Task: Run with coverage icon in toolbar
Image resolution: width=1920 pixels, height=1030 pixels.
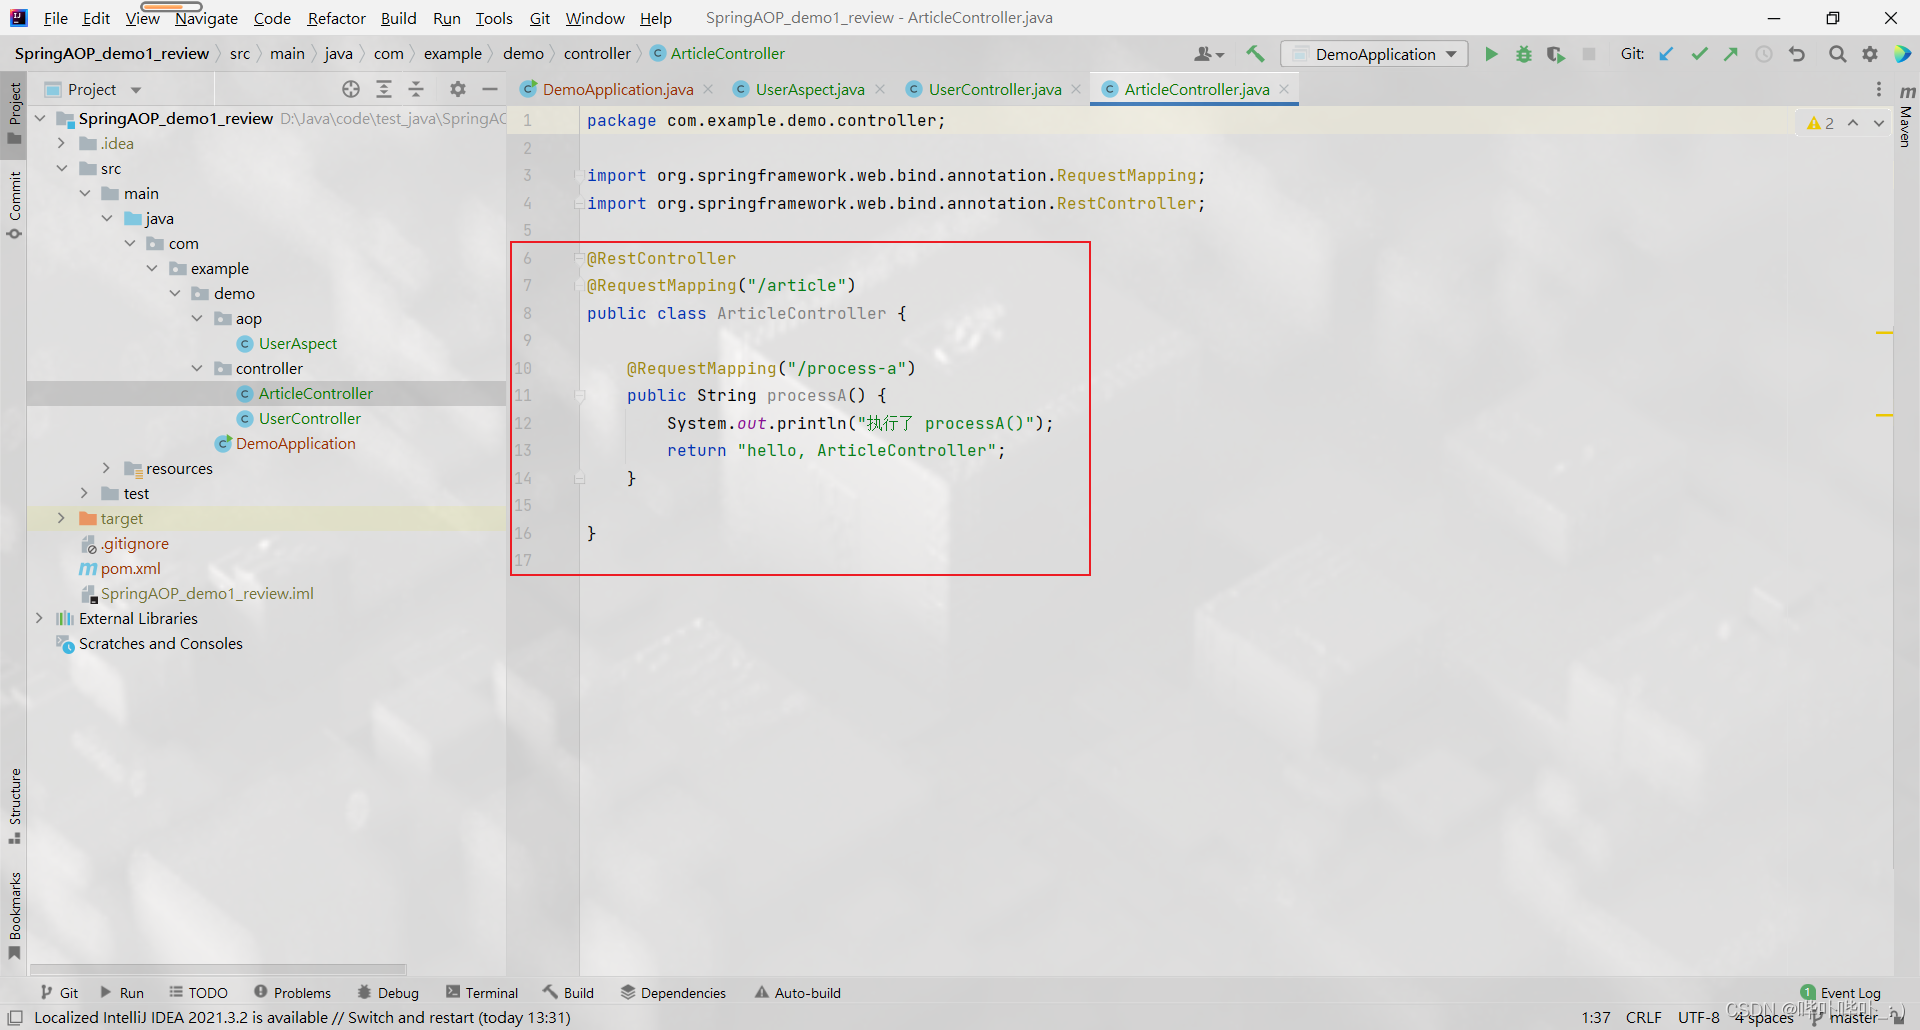Action: [1555, 54]
